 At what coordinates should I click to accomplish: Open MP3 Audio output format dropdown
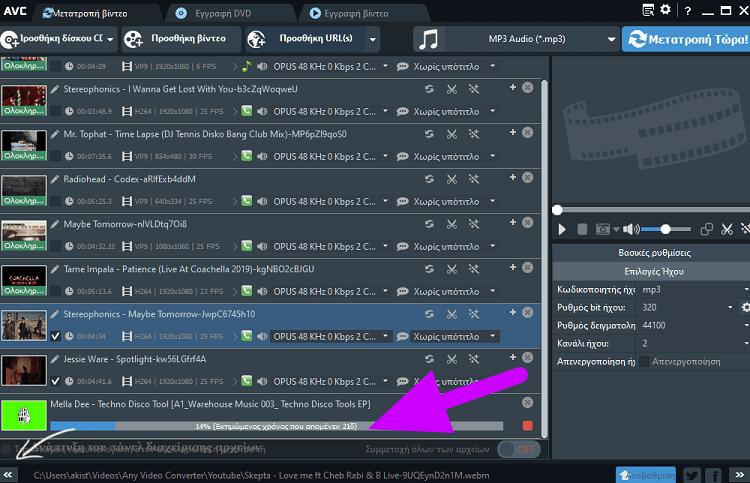(x=516, y=39)
